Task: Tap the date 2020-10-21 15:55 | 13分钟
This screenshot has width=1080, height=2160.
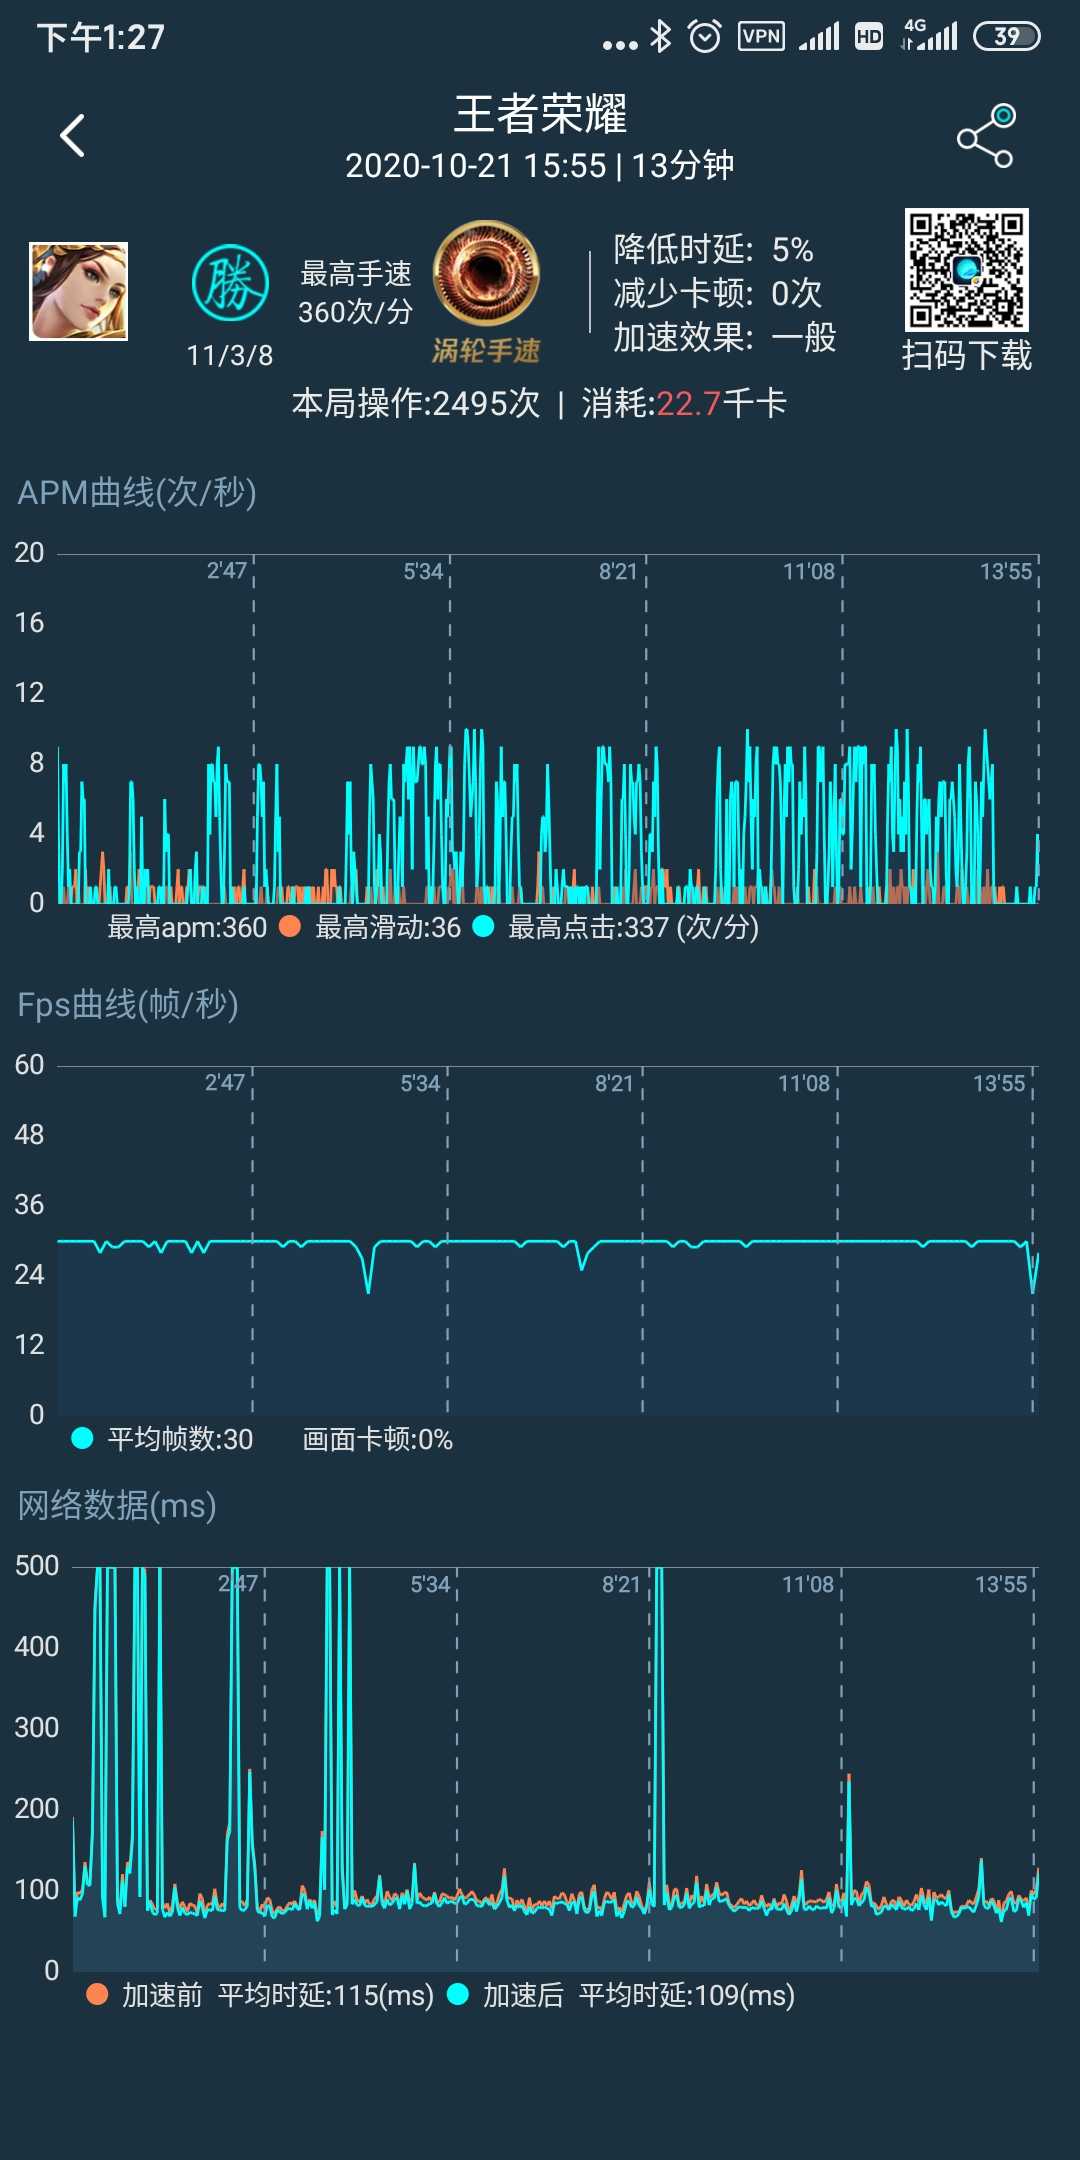Action: point(540,165)
